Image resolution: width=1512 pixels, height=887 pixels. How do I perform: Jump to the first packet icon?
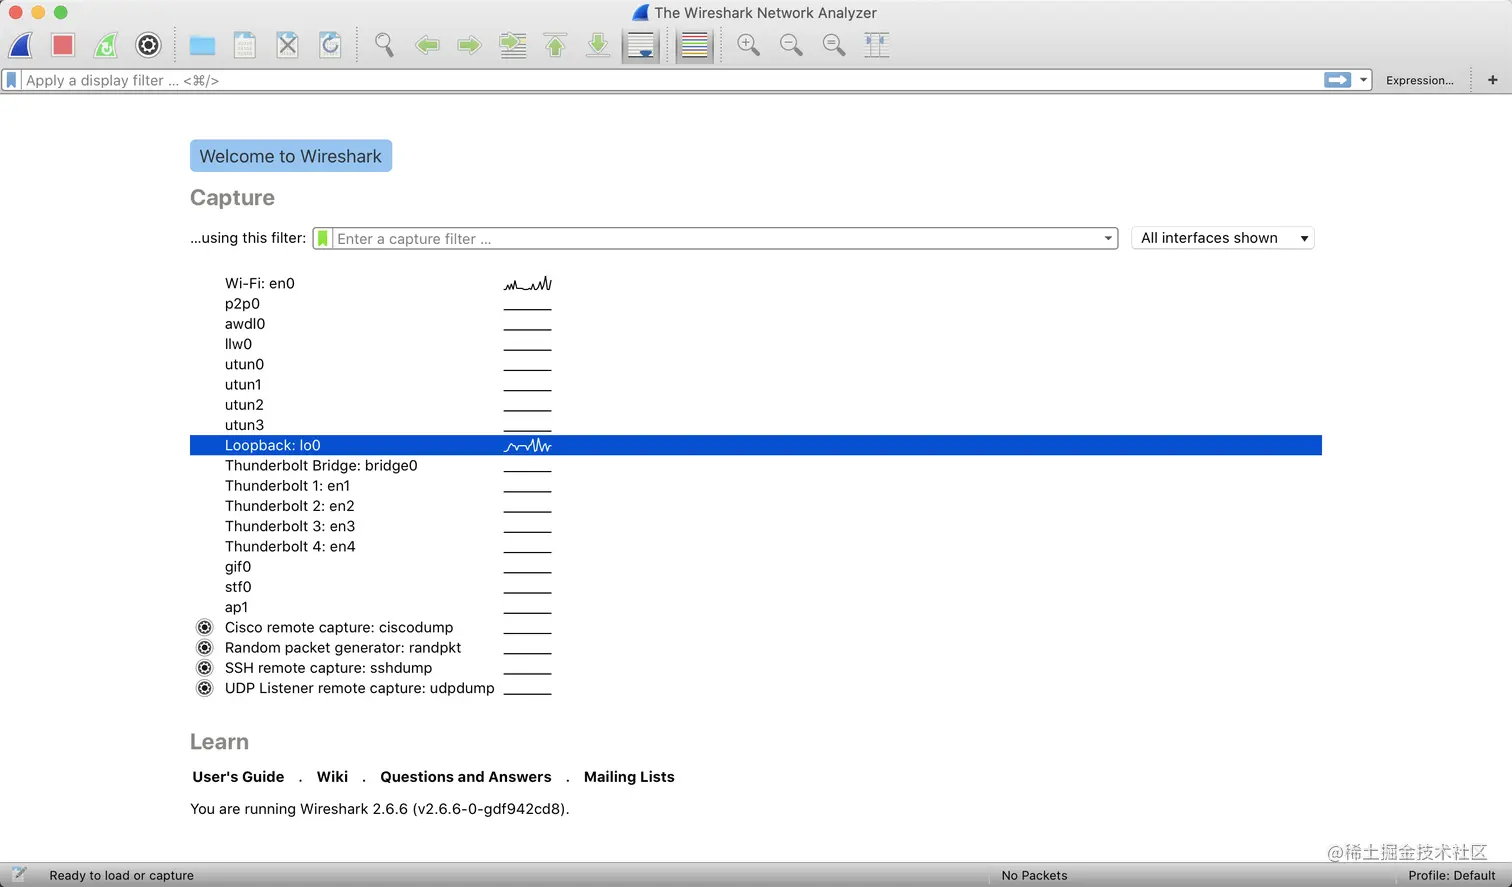click(555, 45)
